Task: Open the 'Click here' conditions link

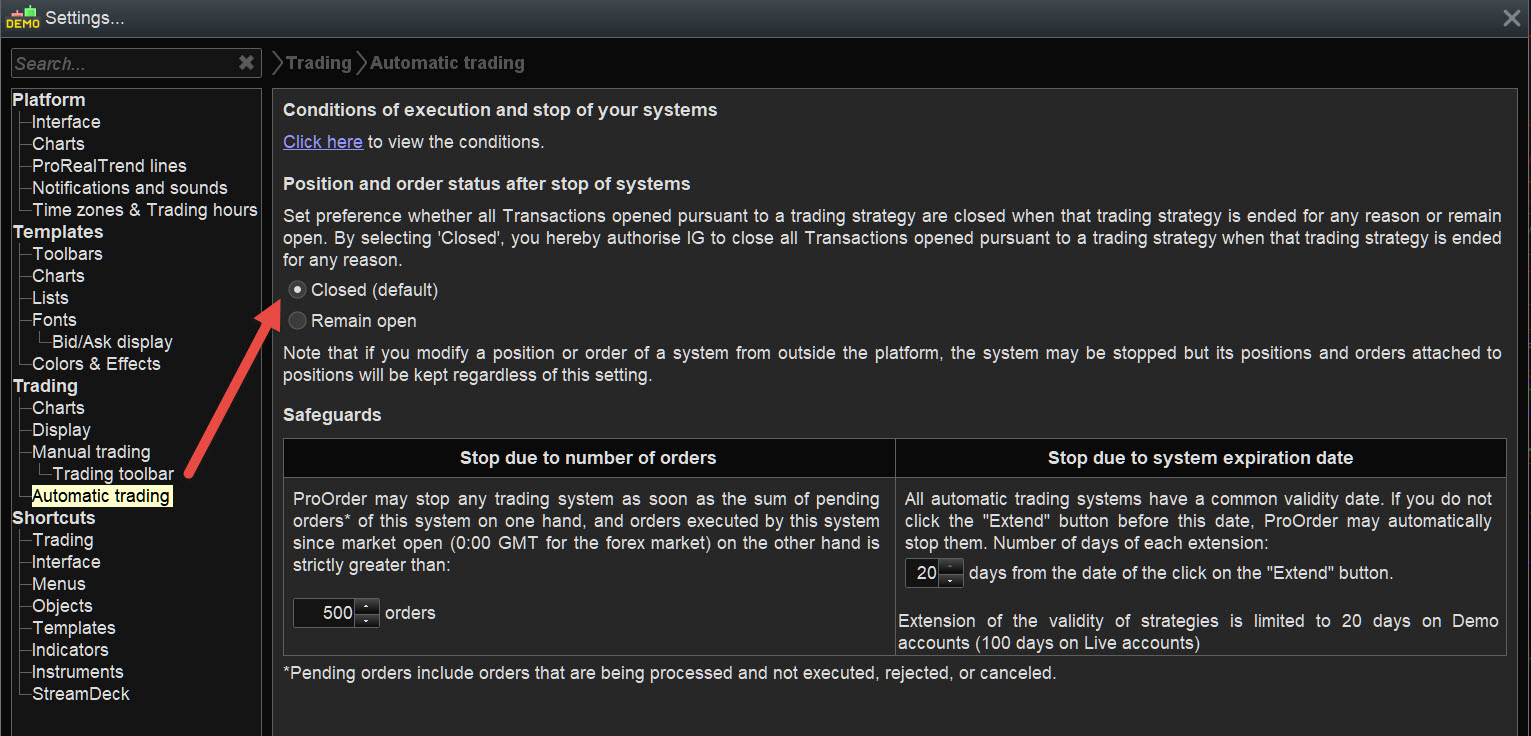Action: pos(322,142)
